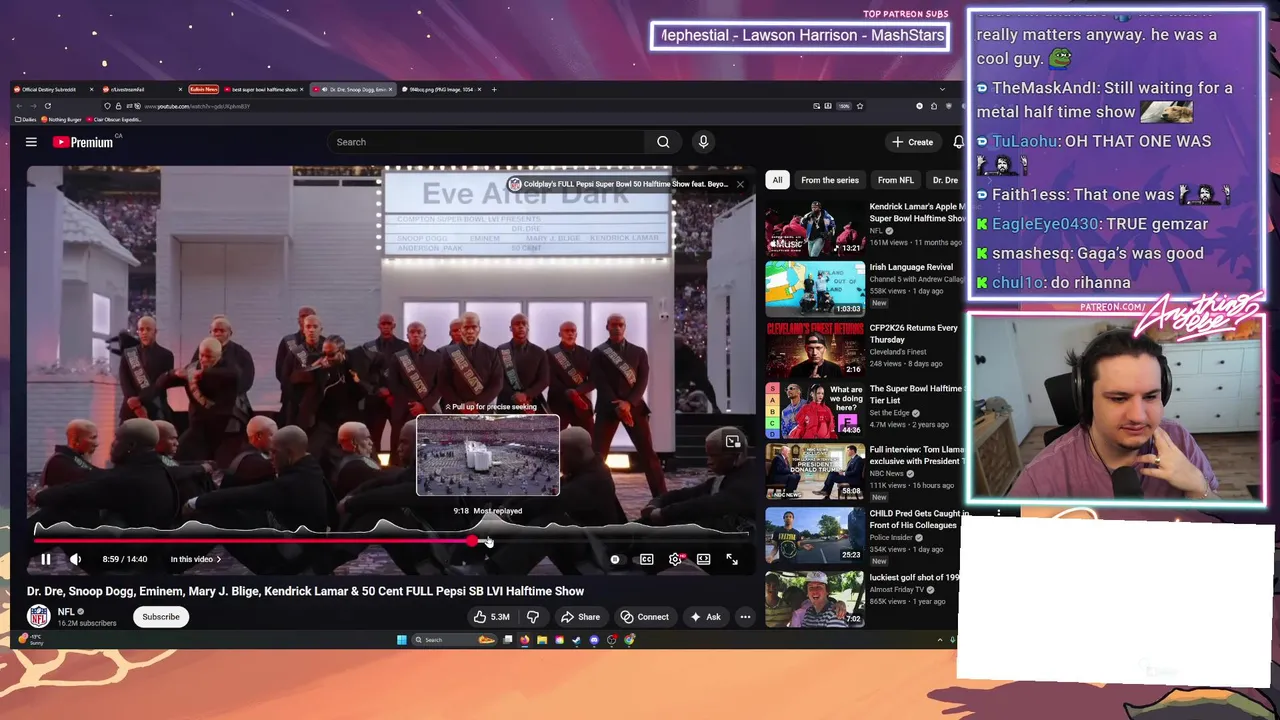Open more actions three-dot menu
Image resolution: width=1280 pixels, height=720 pixels.
tap(745, 617)
